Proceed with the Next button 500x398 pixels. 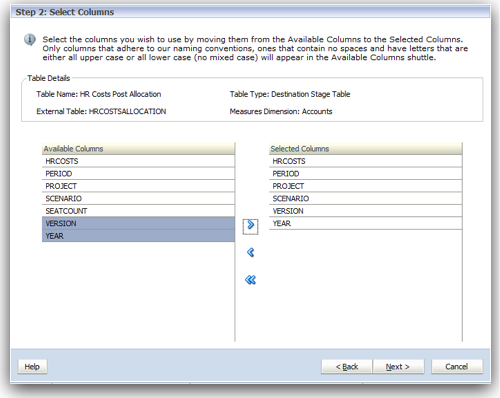tap(398, 367)
